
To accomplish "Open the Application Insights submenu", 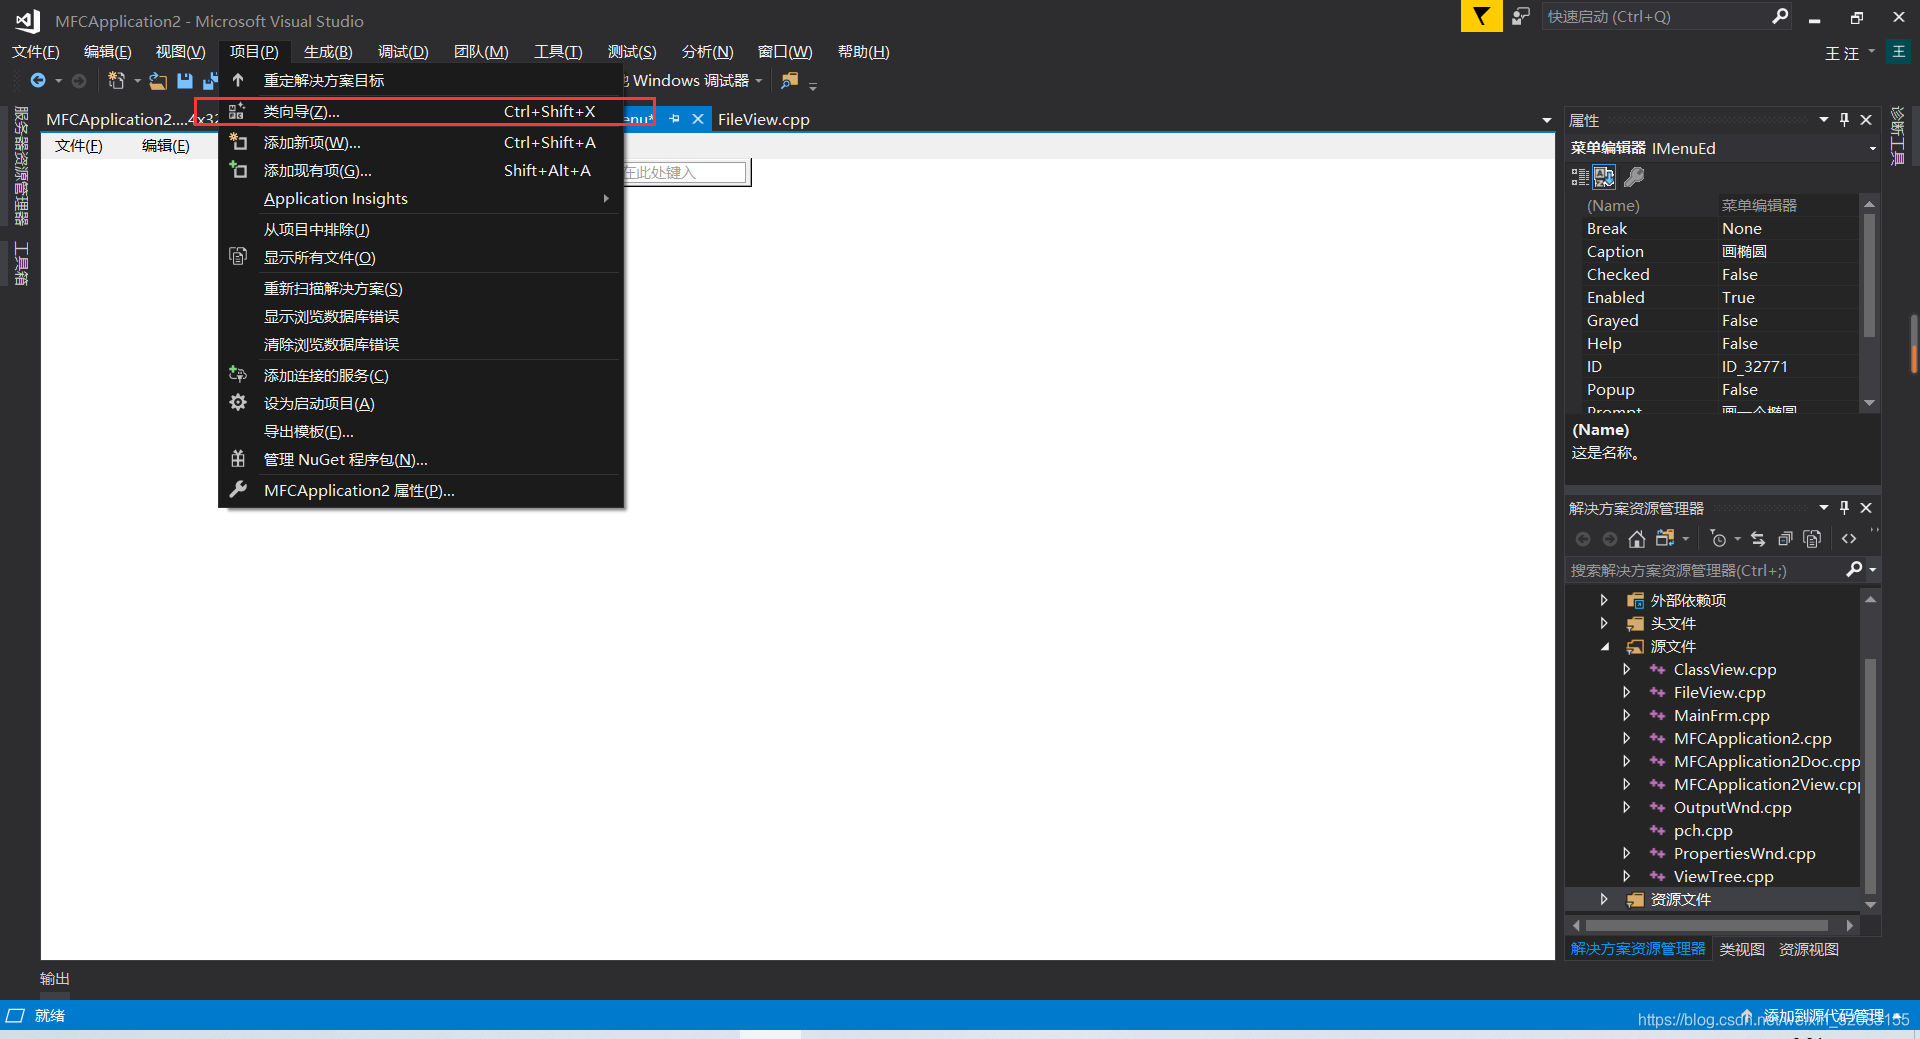I will [x=421, y=198].
